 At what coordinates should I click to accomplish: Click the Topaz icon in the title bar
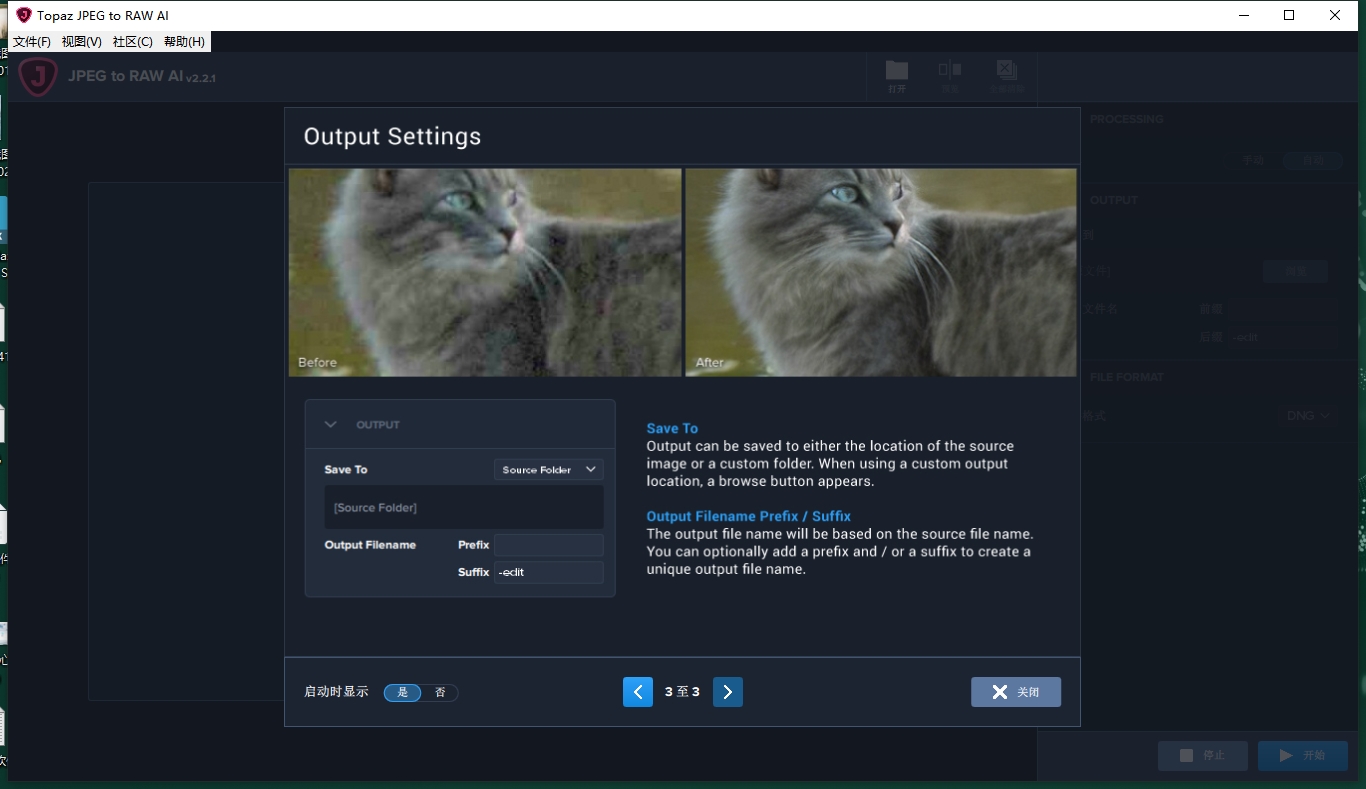(x=23, y=15)
